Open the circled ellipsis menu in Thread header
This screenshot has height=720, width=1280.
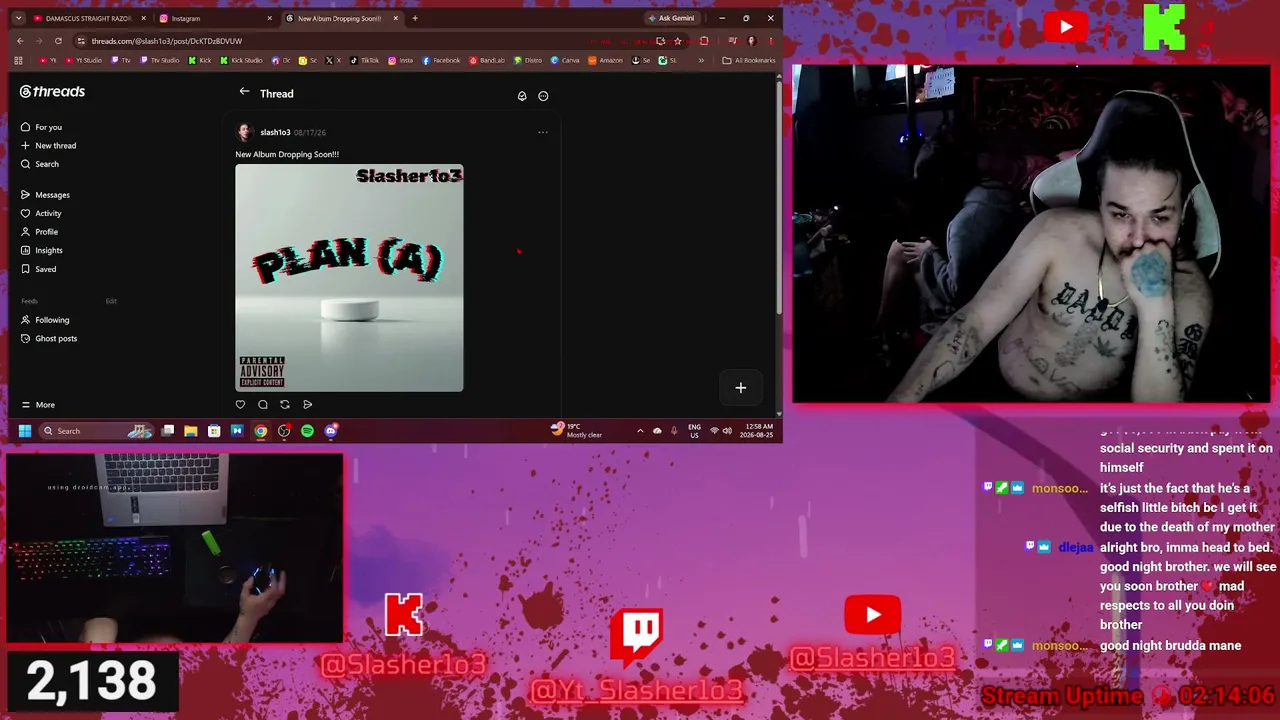pyautogui.click(x=543, y=96)
